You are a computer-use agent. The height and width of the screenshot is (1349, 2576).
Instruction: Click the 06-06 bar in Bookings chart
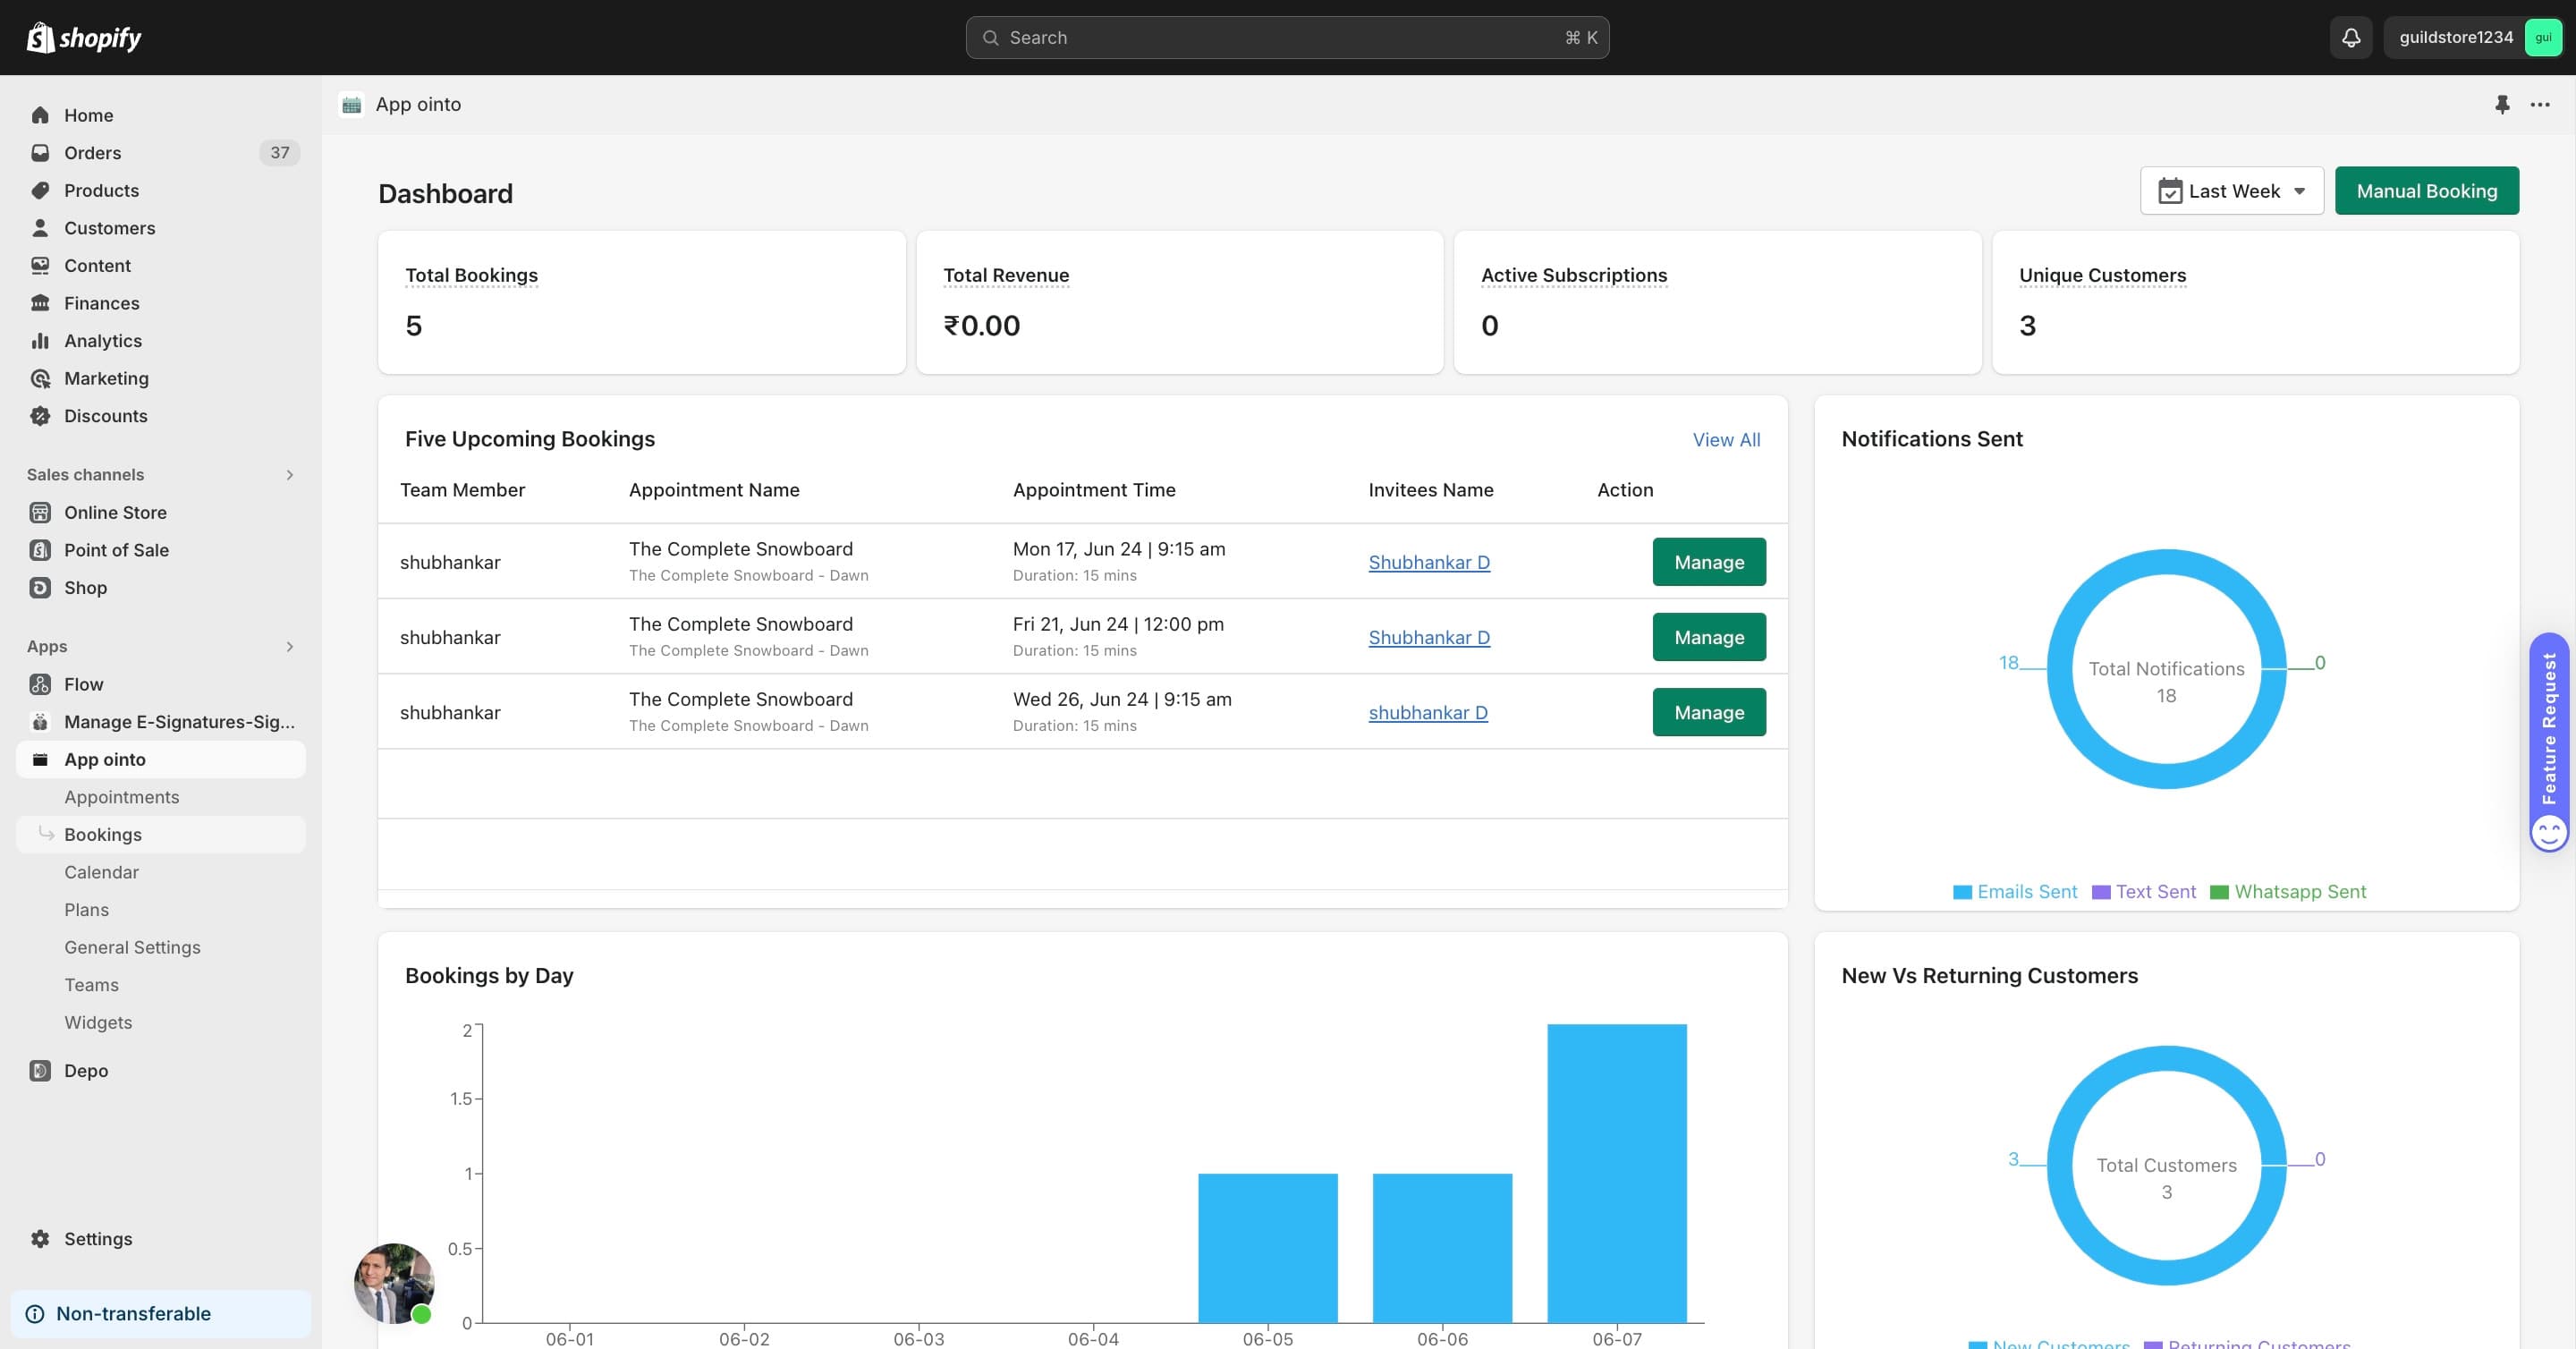click(1442, 1248)
